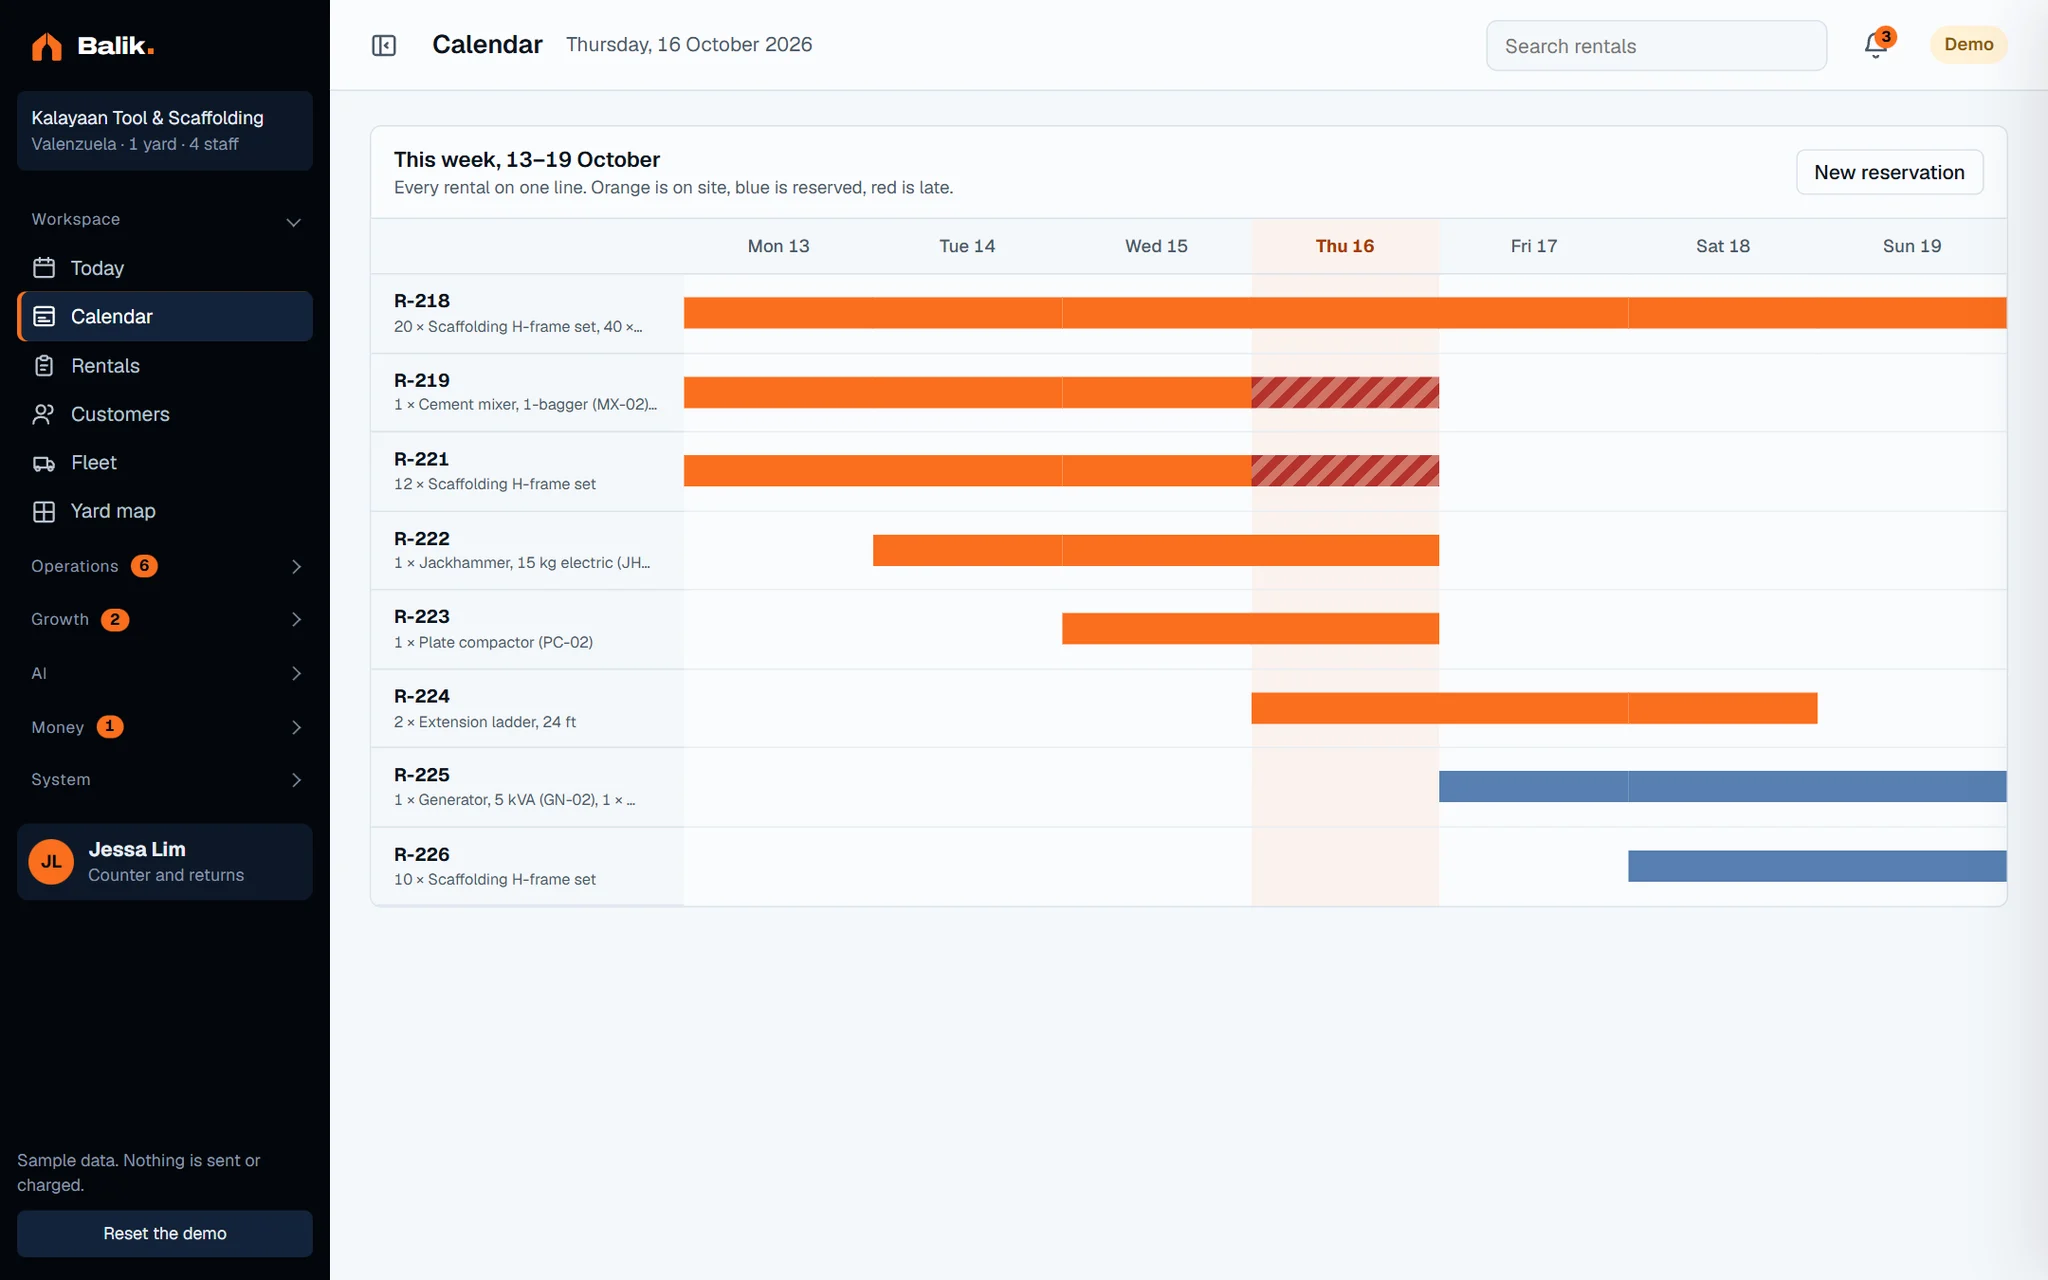2048x1280 pixels.
Task: Click the Customers people icon
Action: click(x=44, y=414)
